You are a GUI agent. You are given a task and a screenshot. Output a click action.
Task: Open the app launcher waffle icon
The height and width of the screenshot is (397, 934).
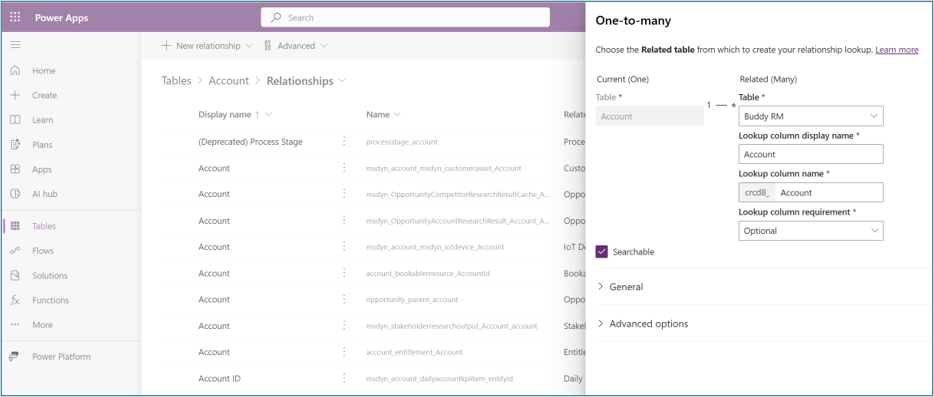point(15,17)
